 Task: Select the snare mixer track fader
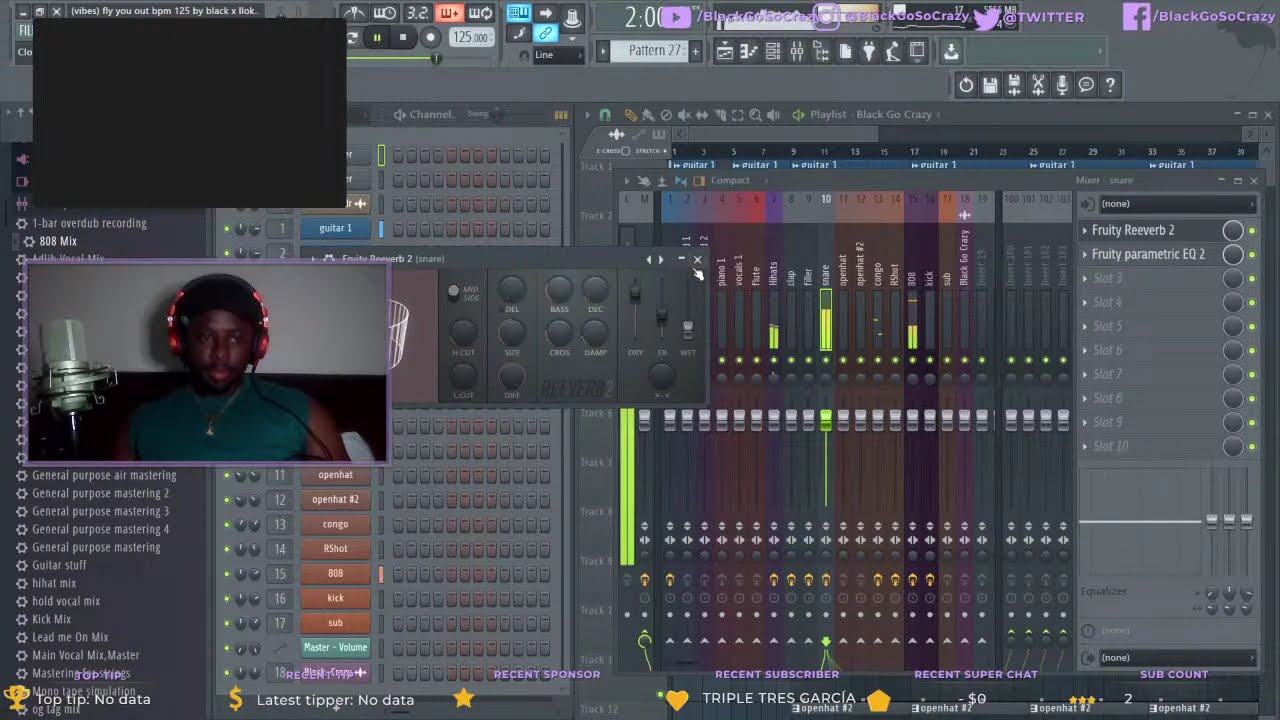tap(826, 421)
